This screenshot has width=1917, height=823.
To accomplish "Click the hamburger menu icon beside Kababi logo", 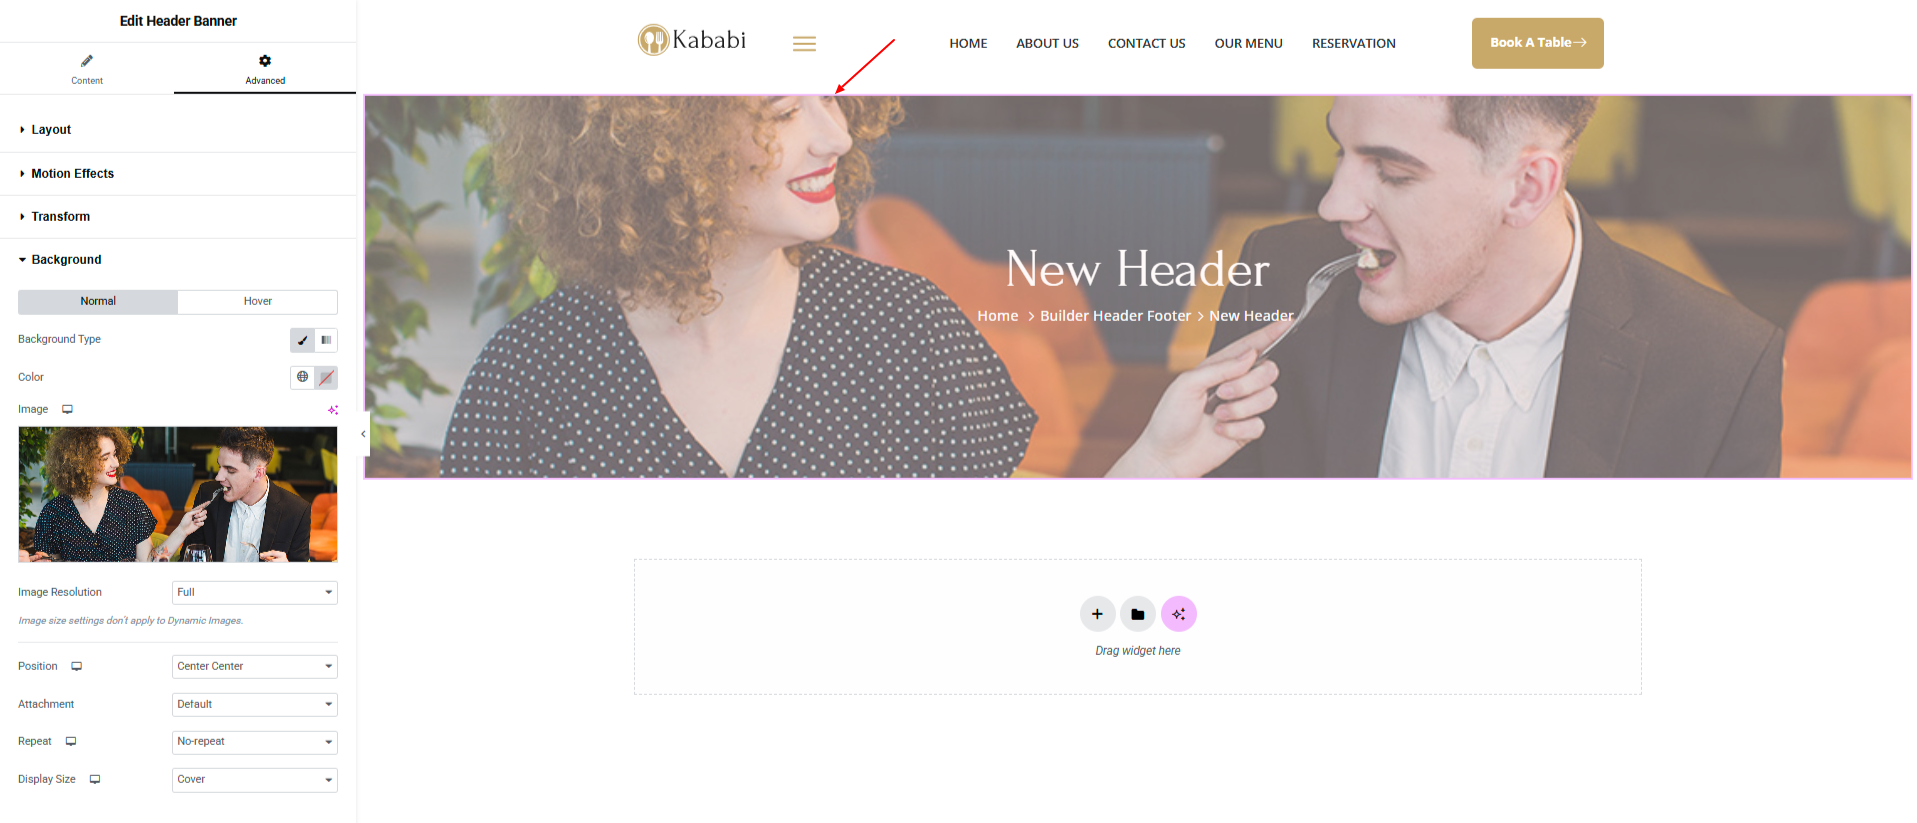I will click(x=804, y=44).
